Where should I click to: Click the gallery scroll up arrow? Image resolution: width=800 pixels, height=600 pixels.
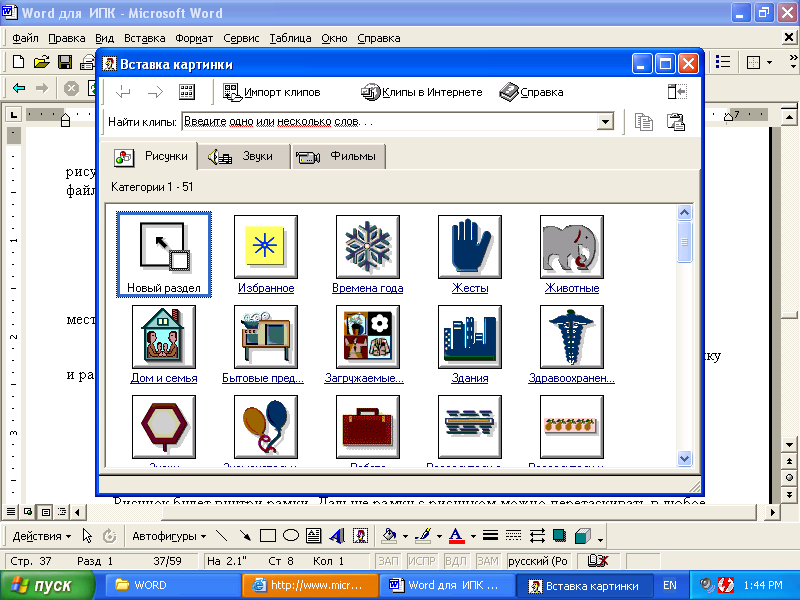pyautogui.click(x=684, y=212)
